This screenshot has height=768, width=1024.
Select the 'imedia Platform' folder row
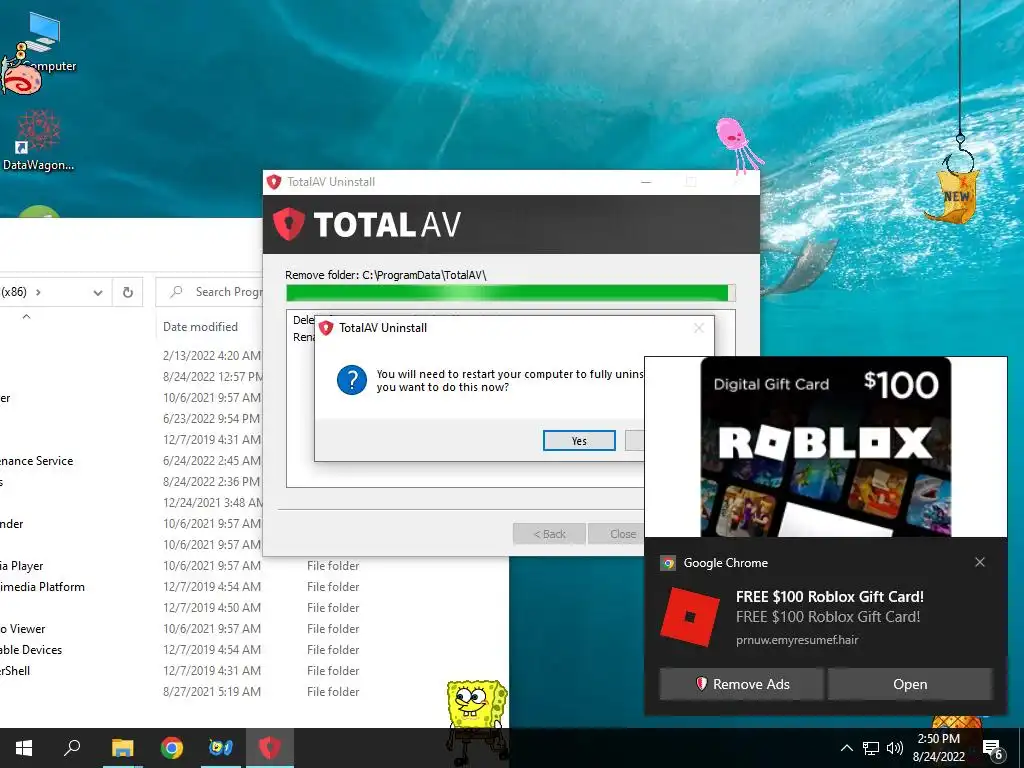click(x=255, y=586)
